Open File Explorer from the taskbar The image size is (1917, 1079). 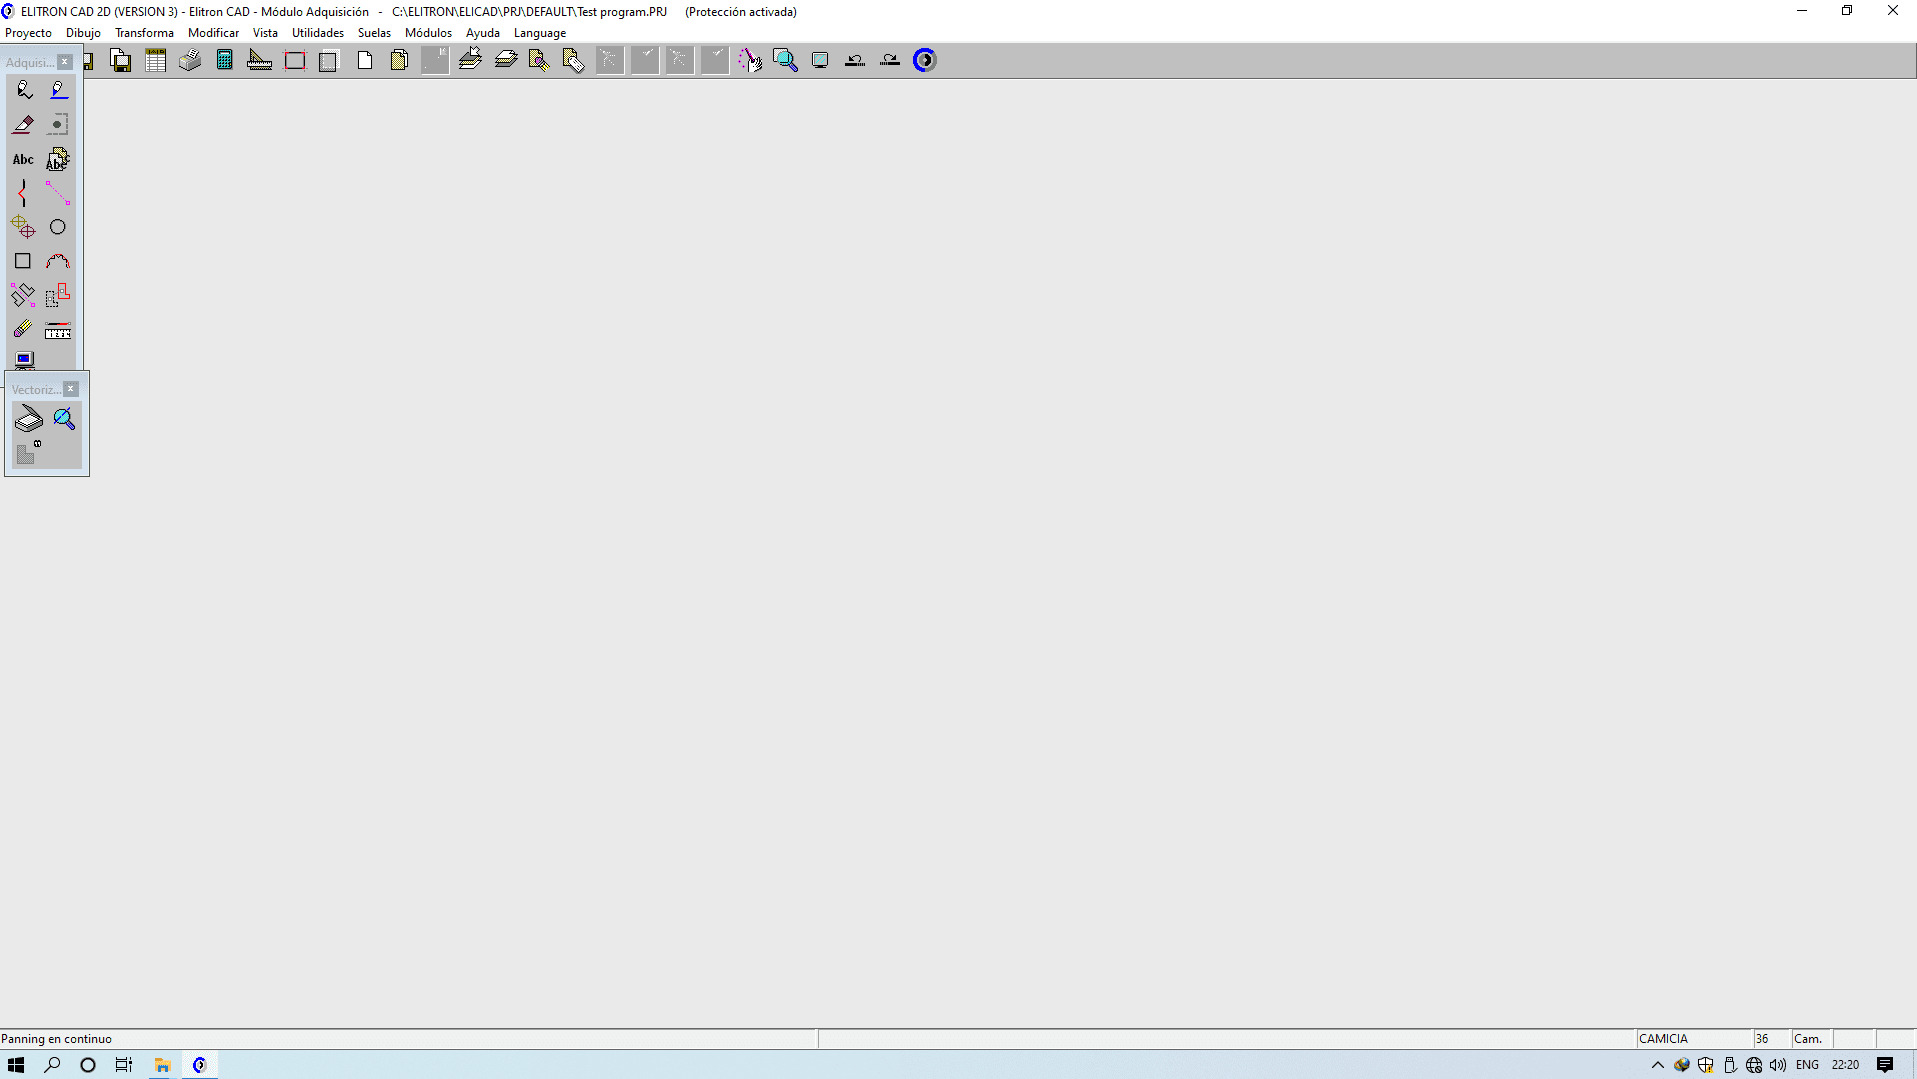tap(162, 1065)
